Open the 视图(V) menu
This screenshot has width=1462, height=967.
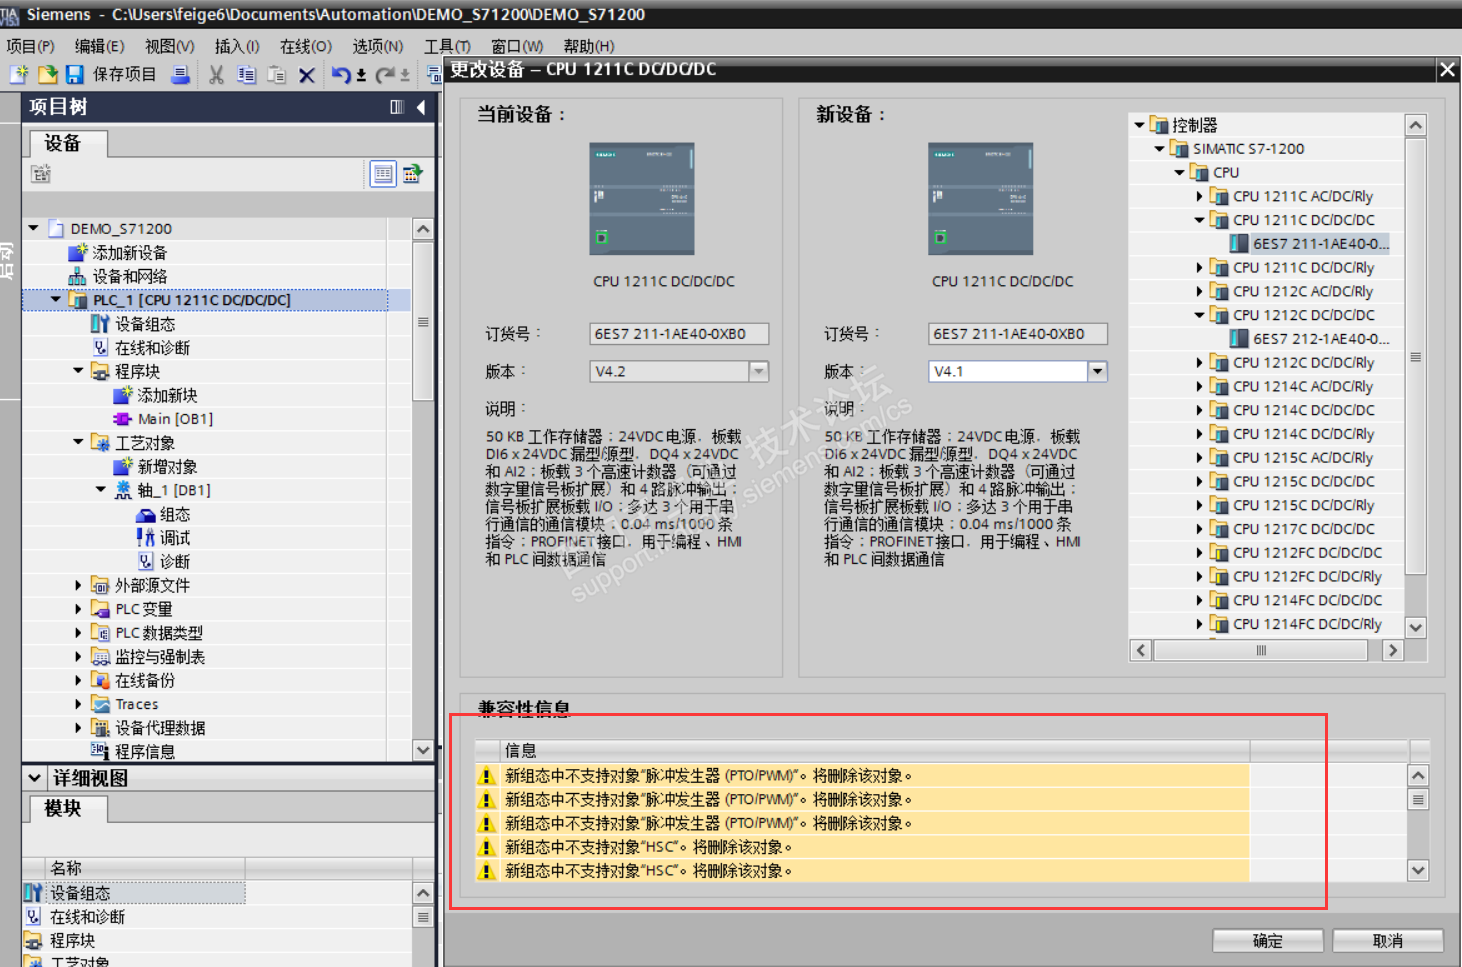click(x=170, y=46)
